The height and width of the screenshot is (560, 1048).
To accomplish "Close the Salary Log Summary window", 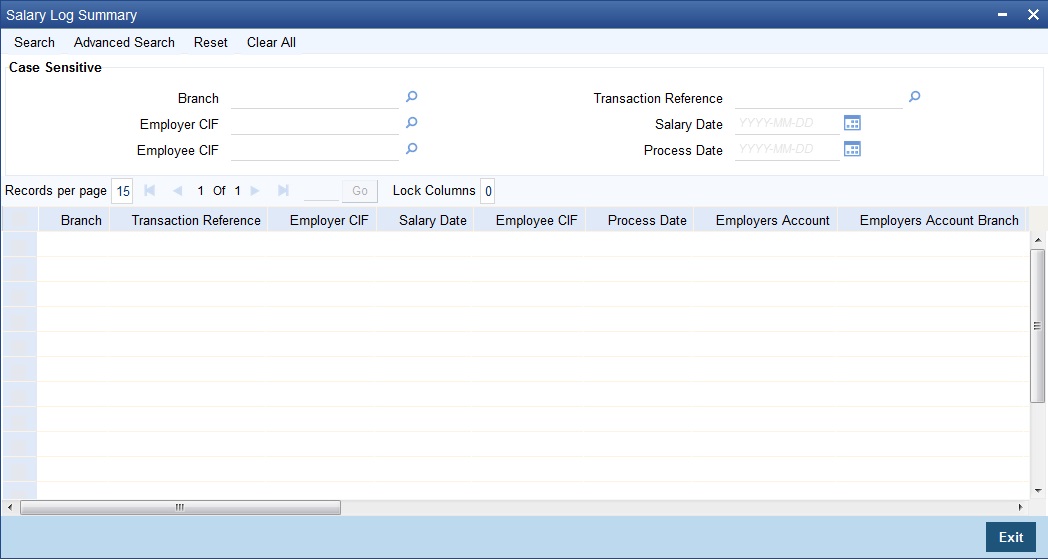I will 1033,15.
